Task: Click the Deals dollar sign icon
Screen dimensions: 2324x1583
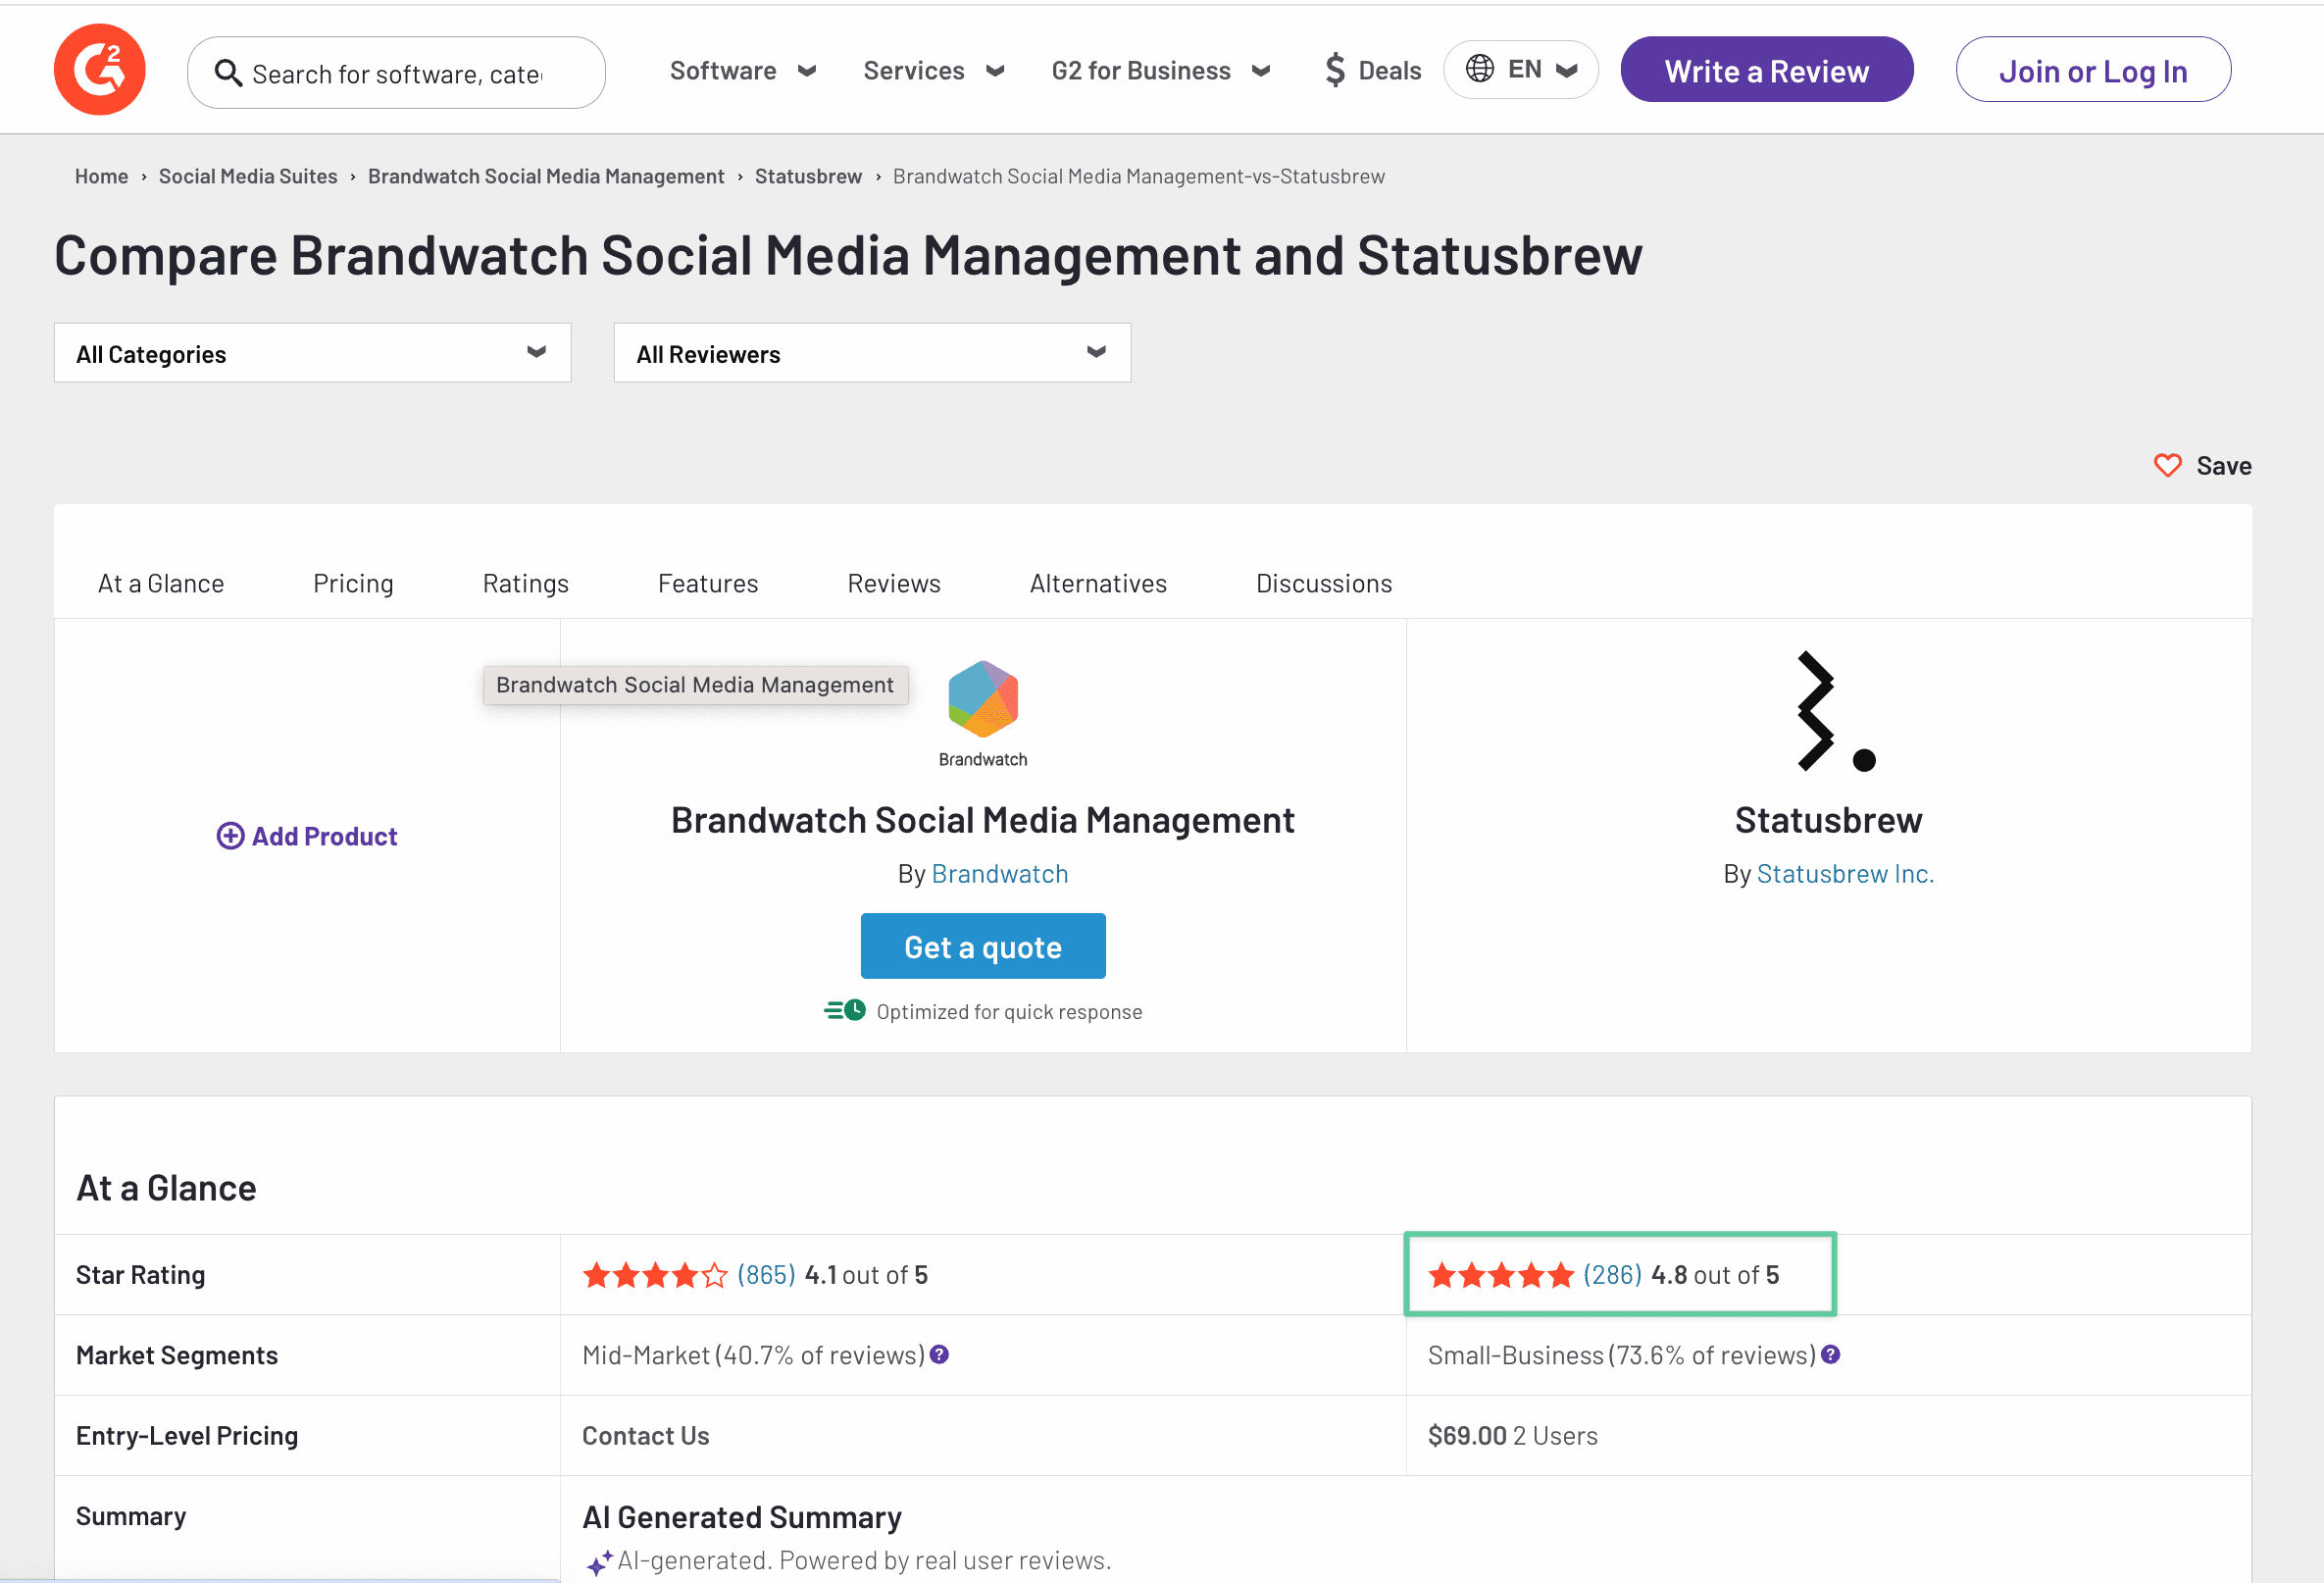Action: (1334, 70)
